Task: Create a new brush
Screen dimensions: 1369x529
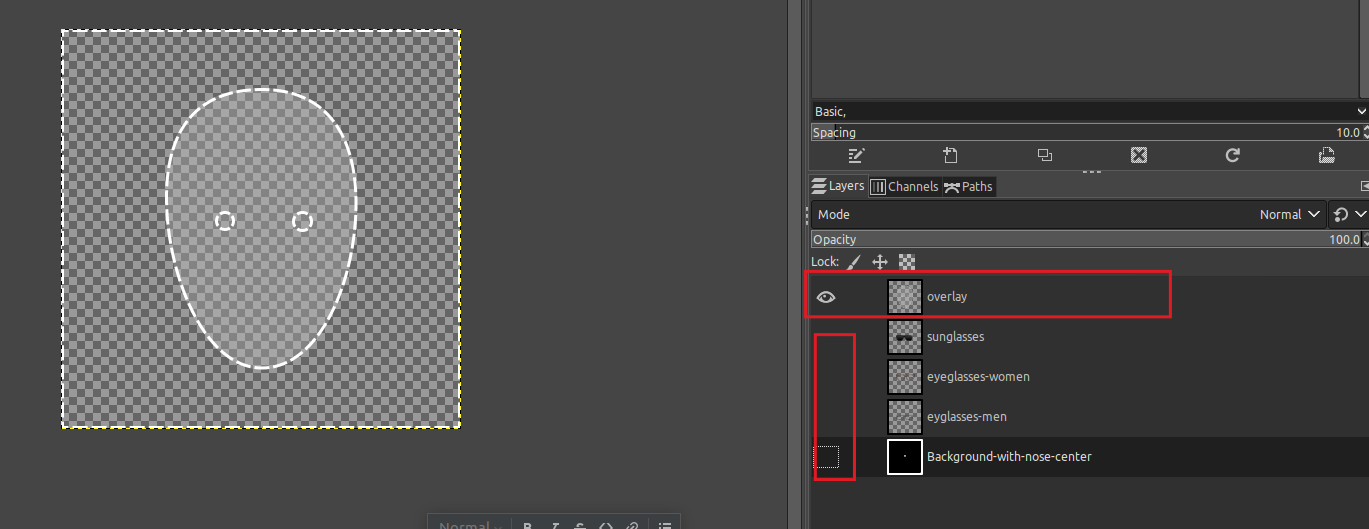Action: tap(950, 155)
